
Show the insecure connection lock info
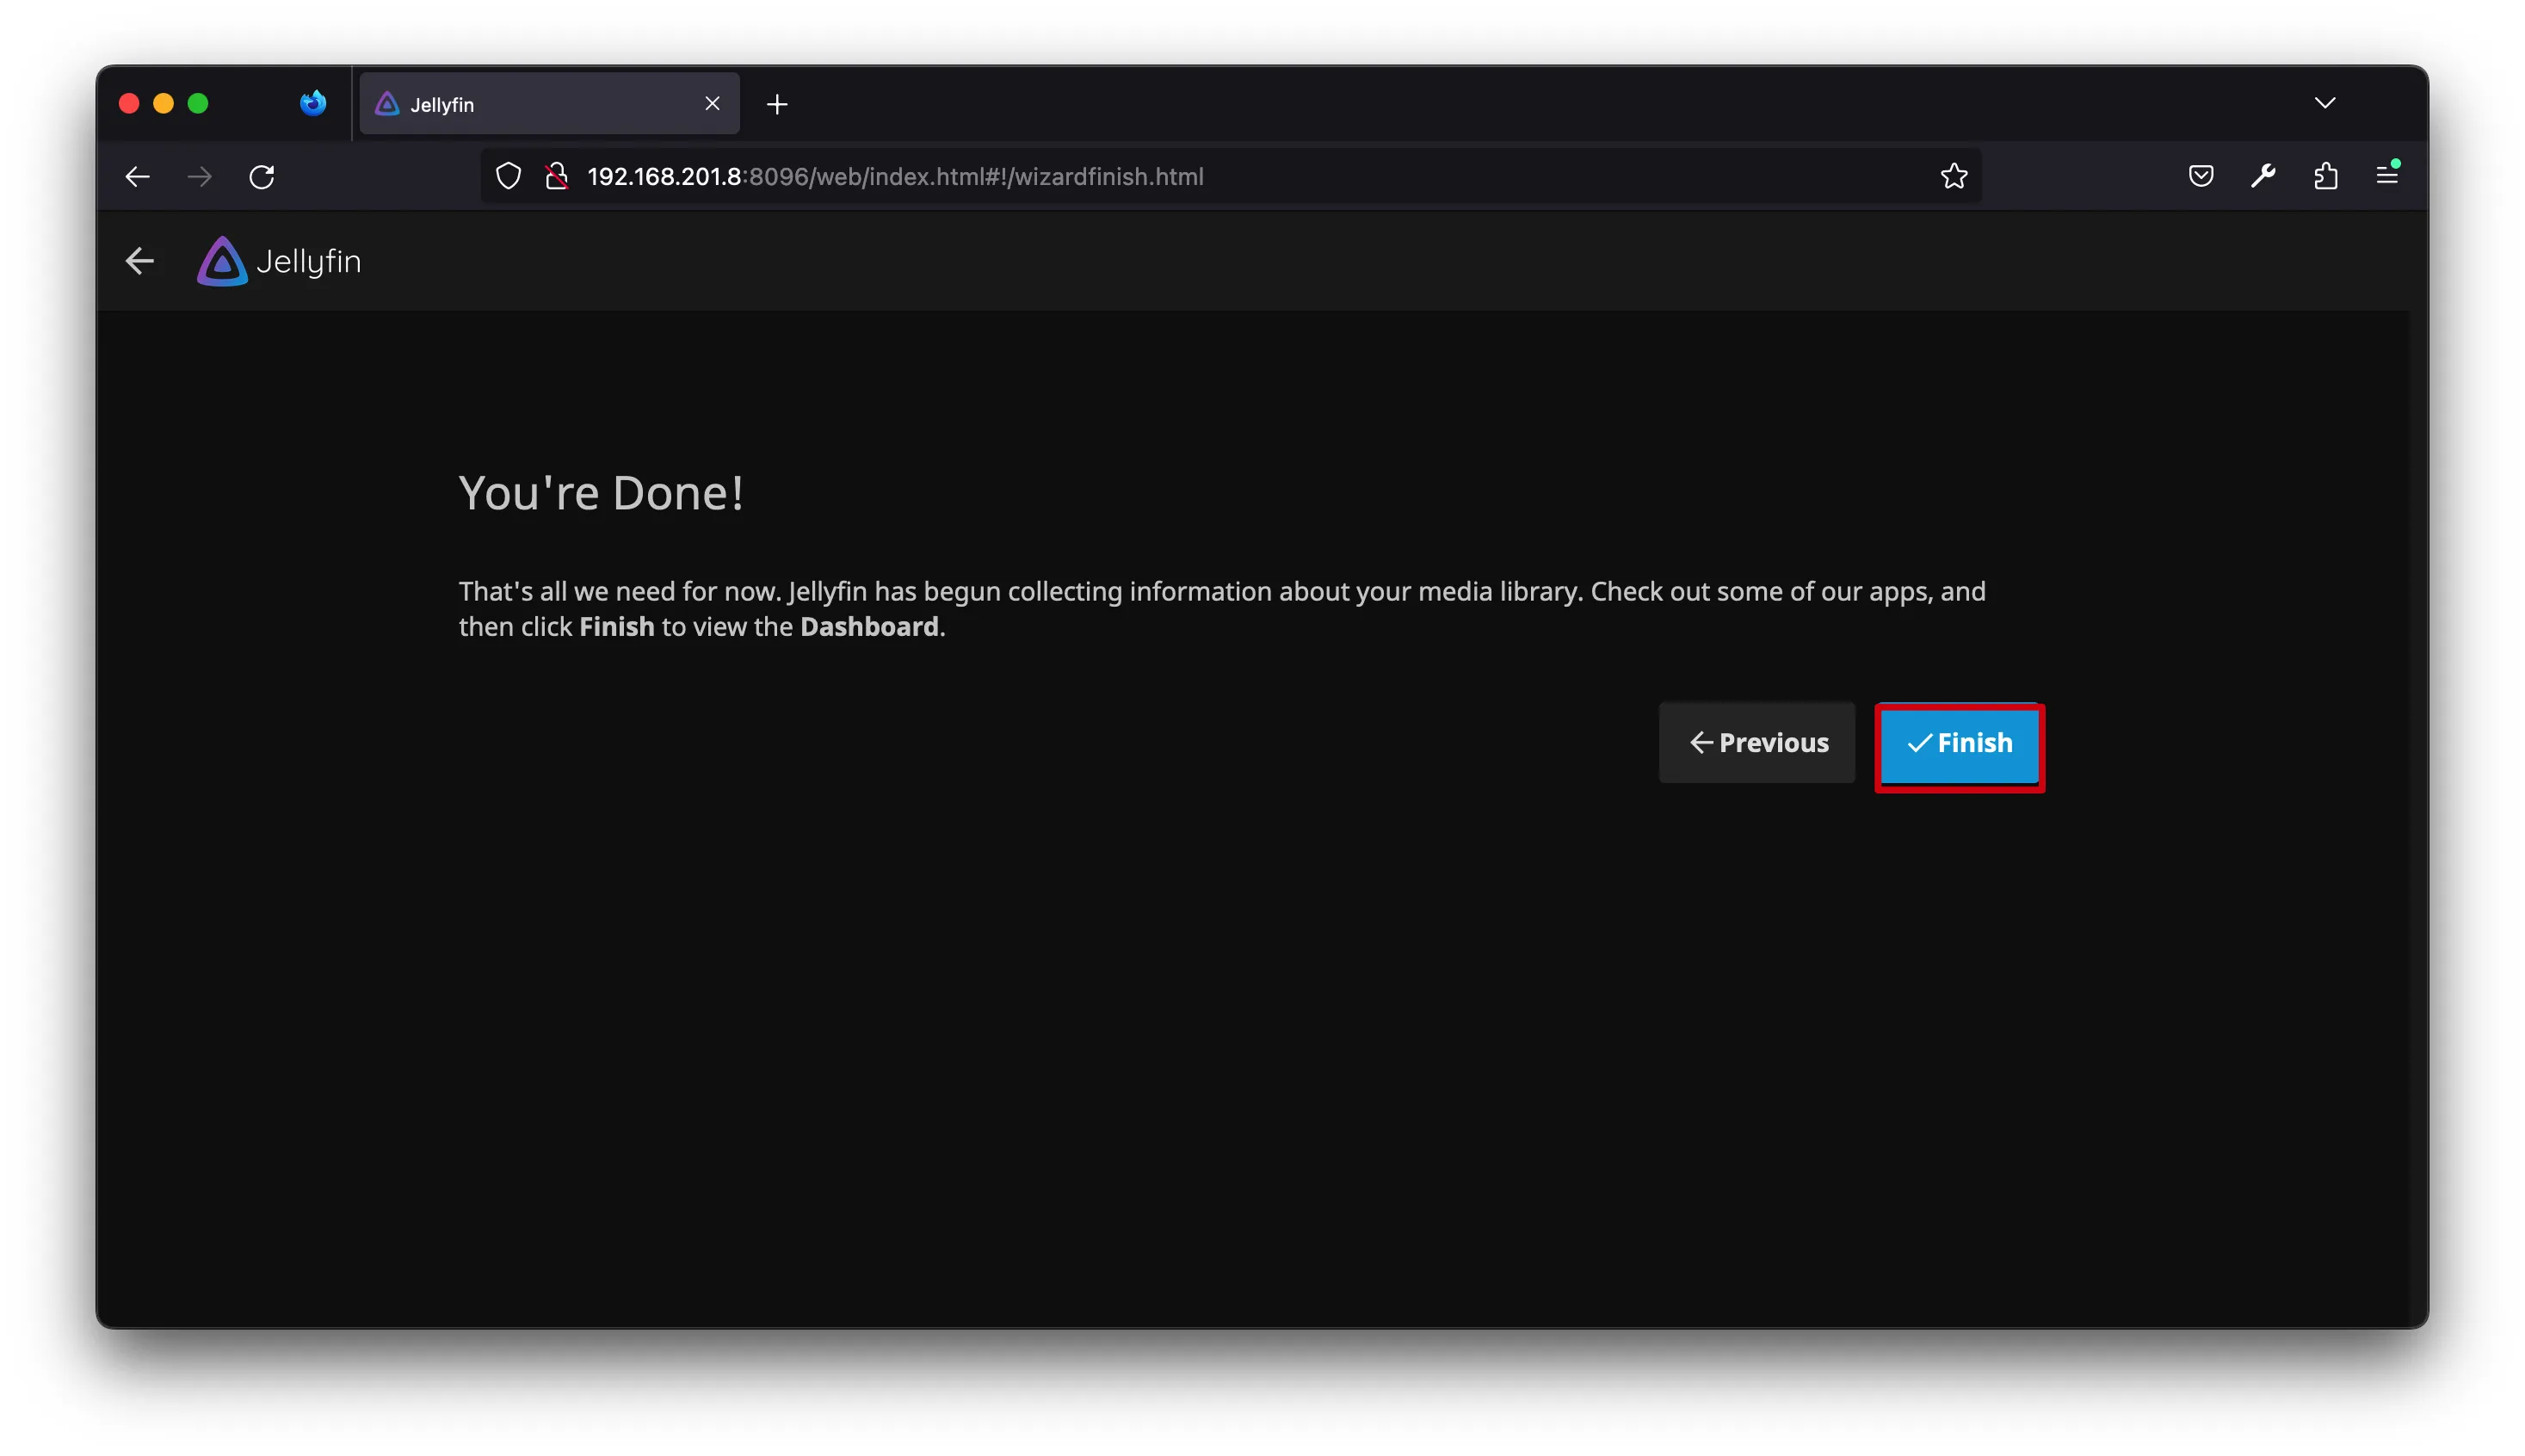coord(557,176)
